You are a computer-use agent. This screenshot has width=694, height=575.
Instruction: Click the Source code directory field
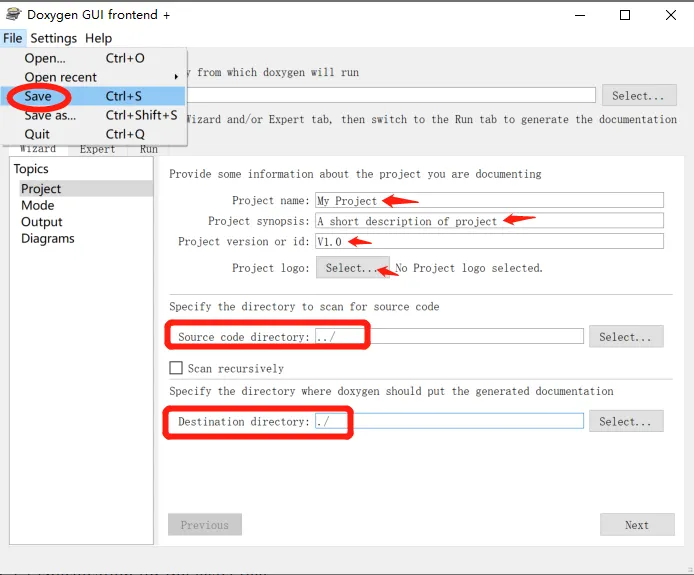click(449, 336)
